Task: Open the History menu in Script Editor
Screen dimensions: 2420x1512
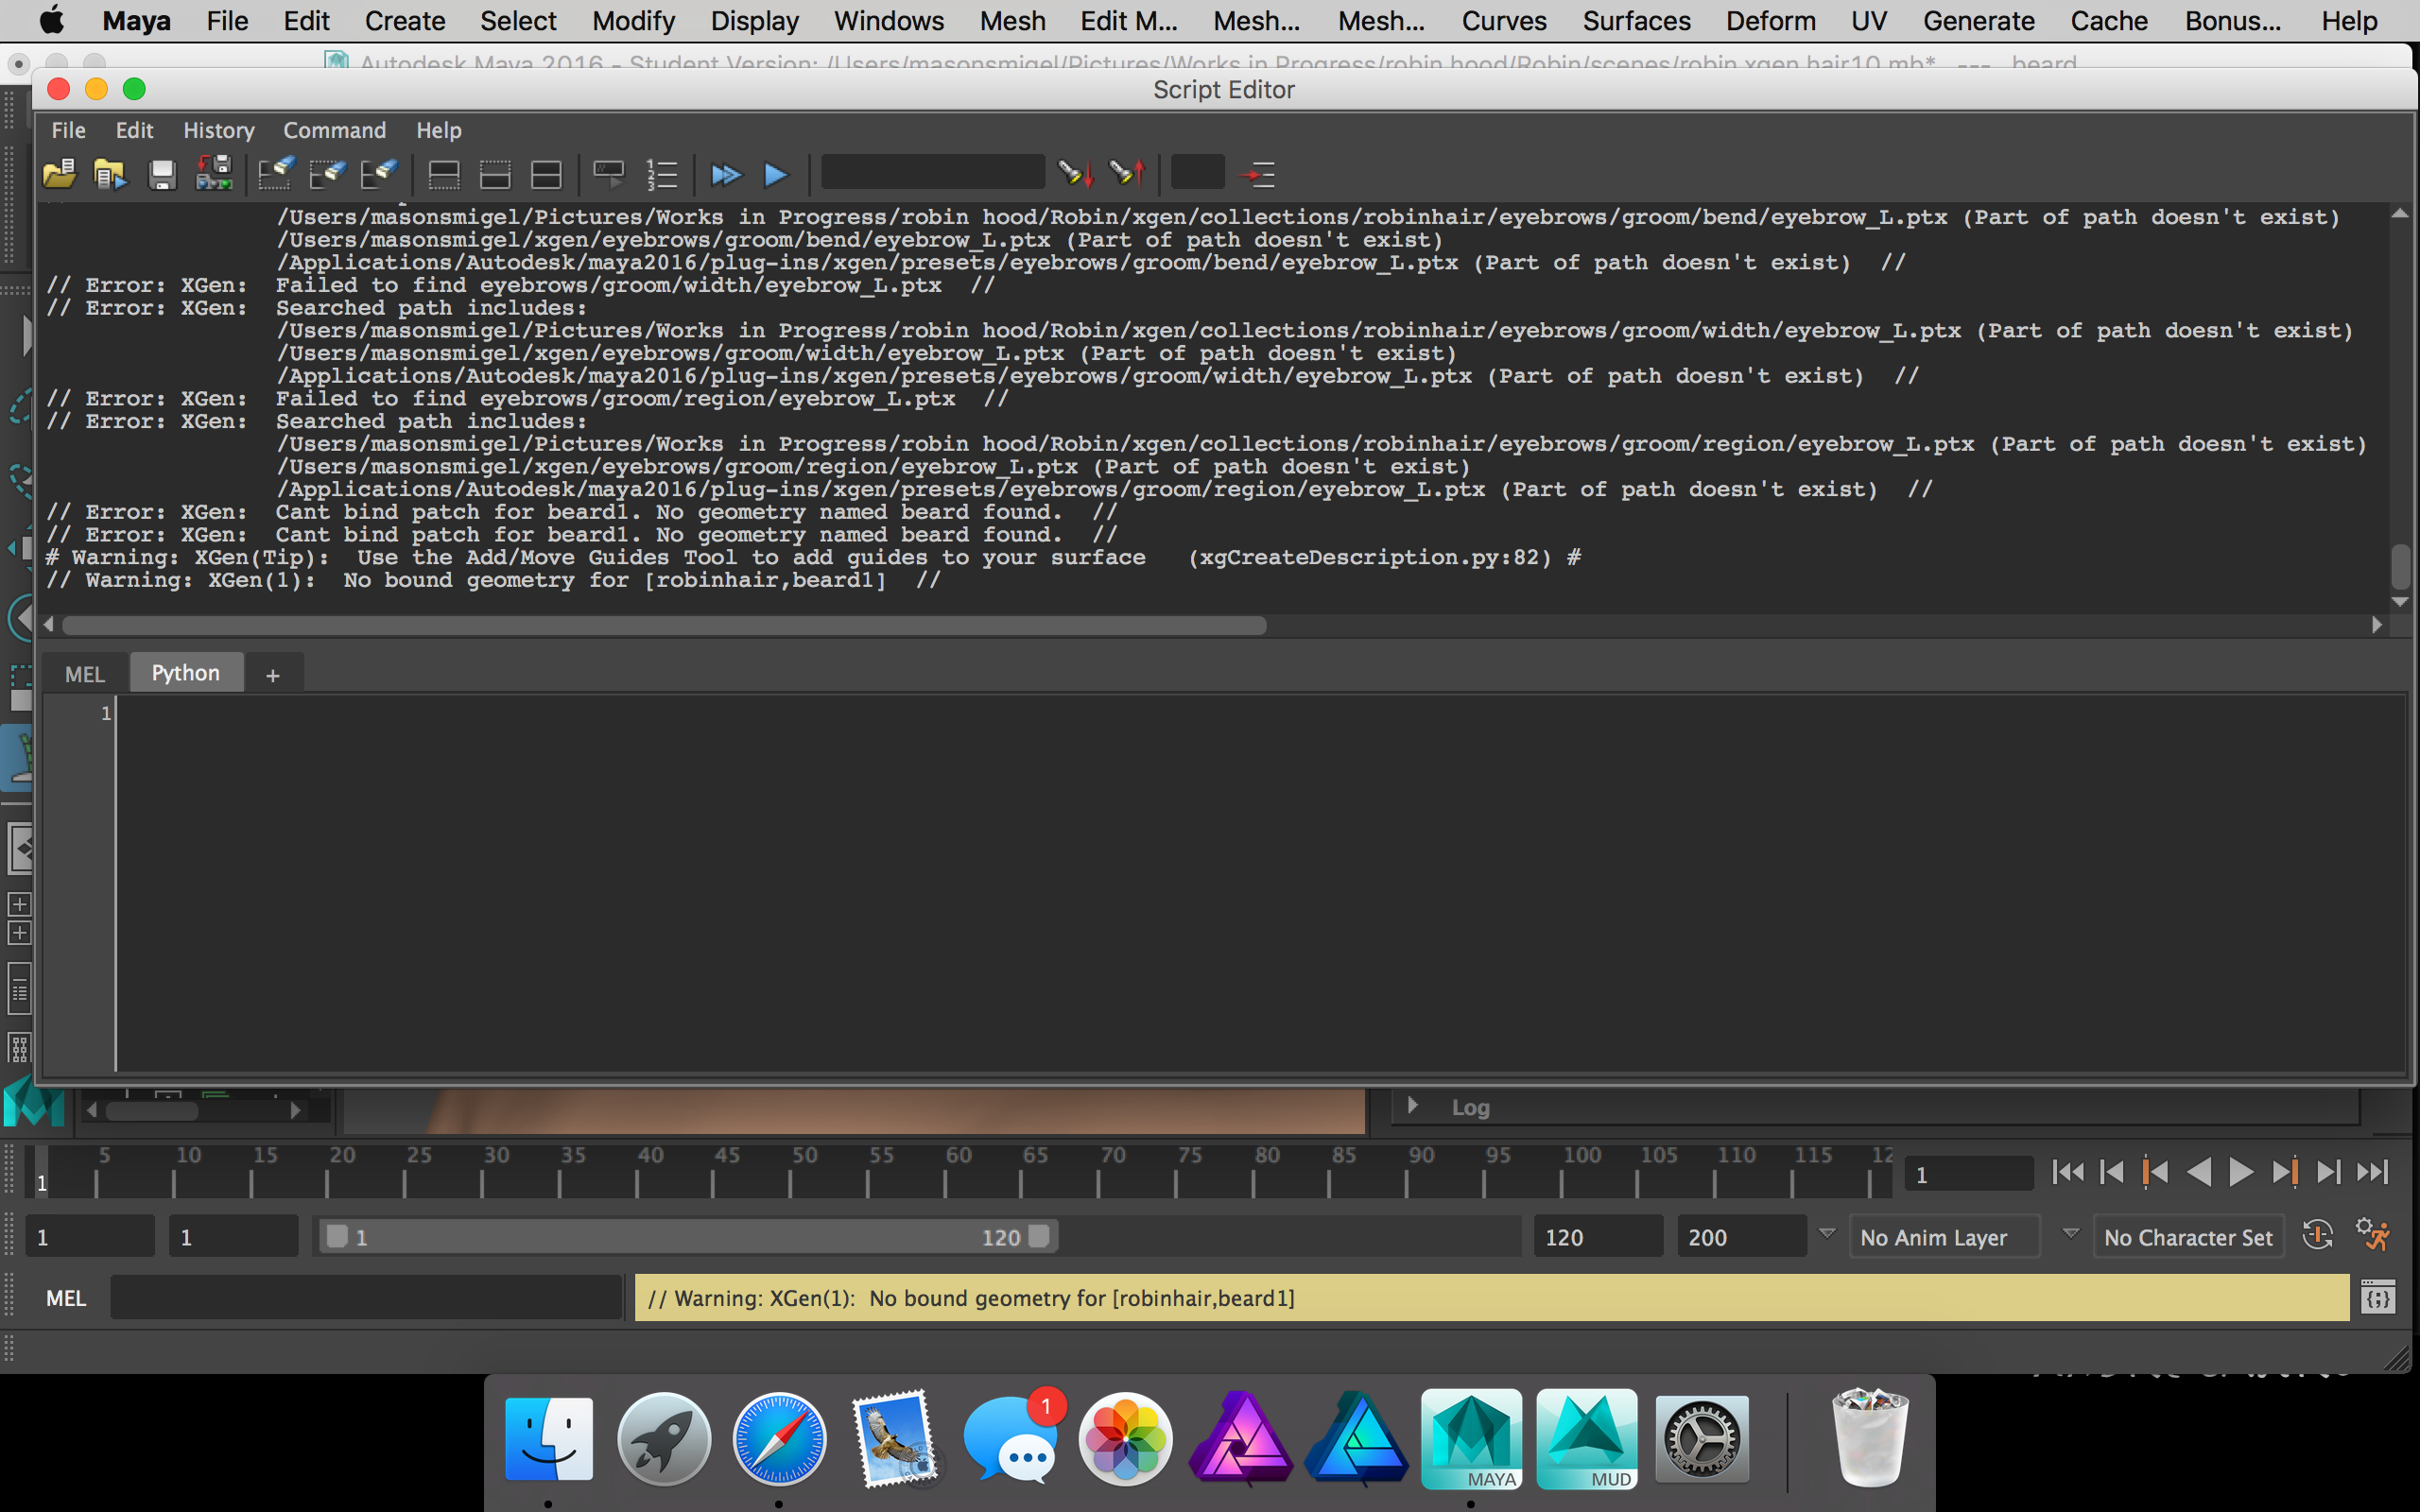Action: point(218,130)
